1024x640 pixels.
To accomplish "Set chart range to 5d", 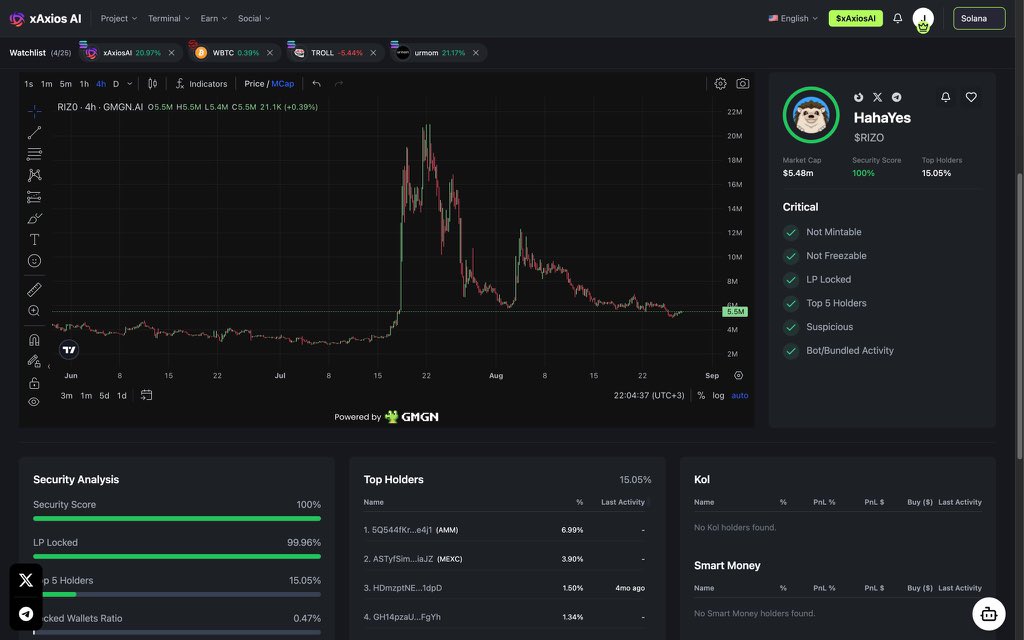I will coord(104,396).
